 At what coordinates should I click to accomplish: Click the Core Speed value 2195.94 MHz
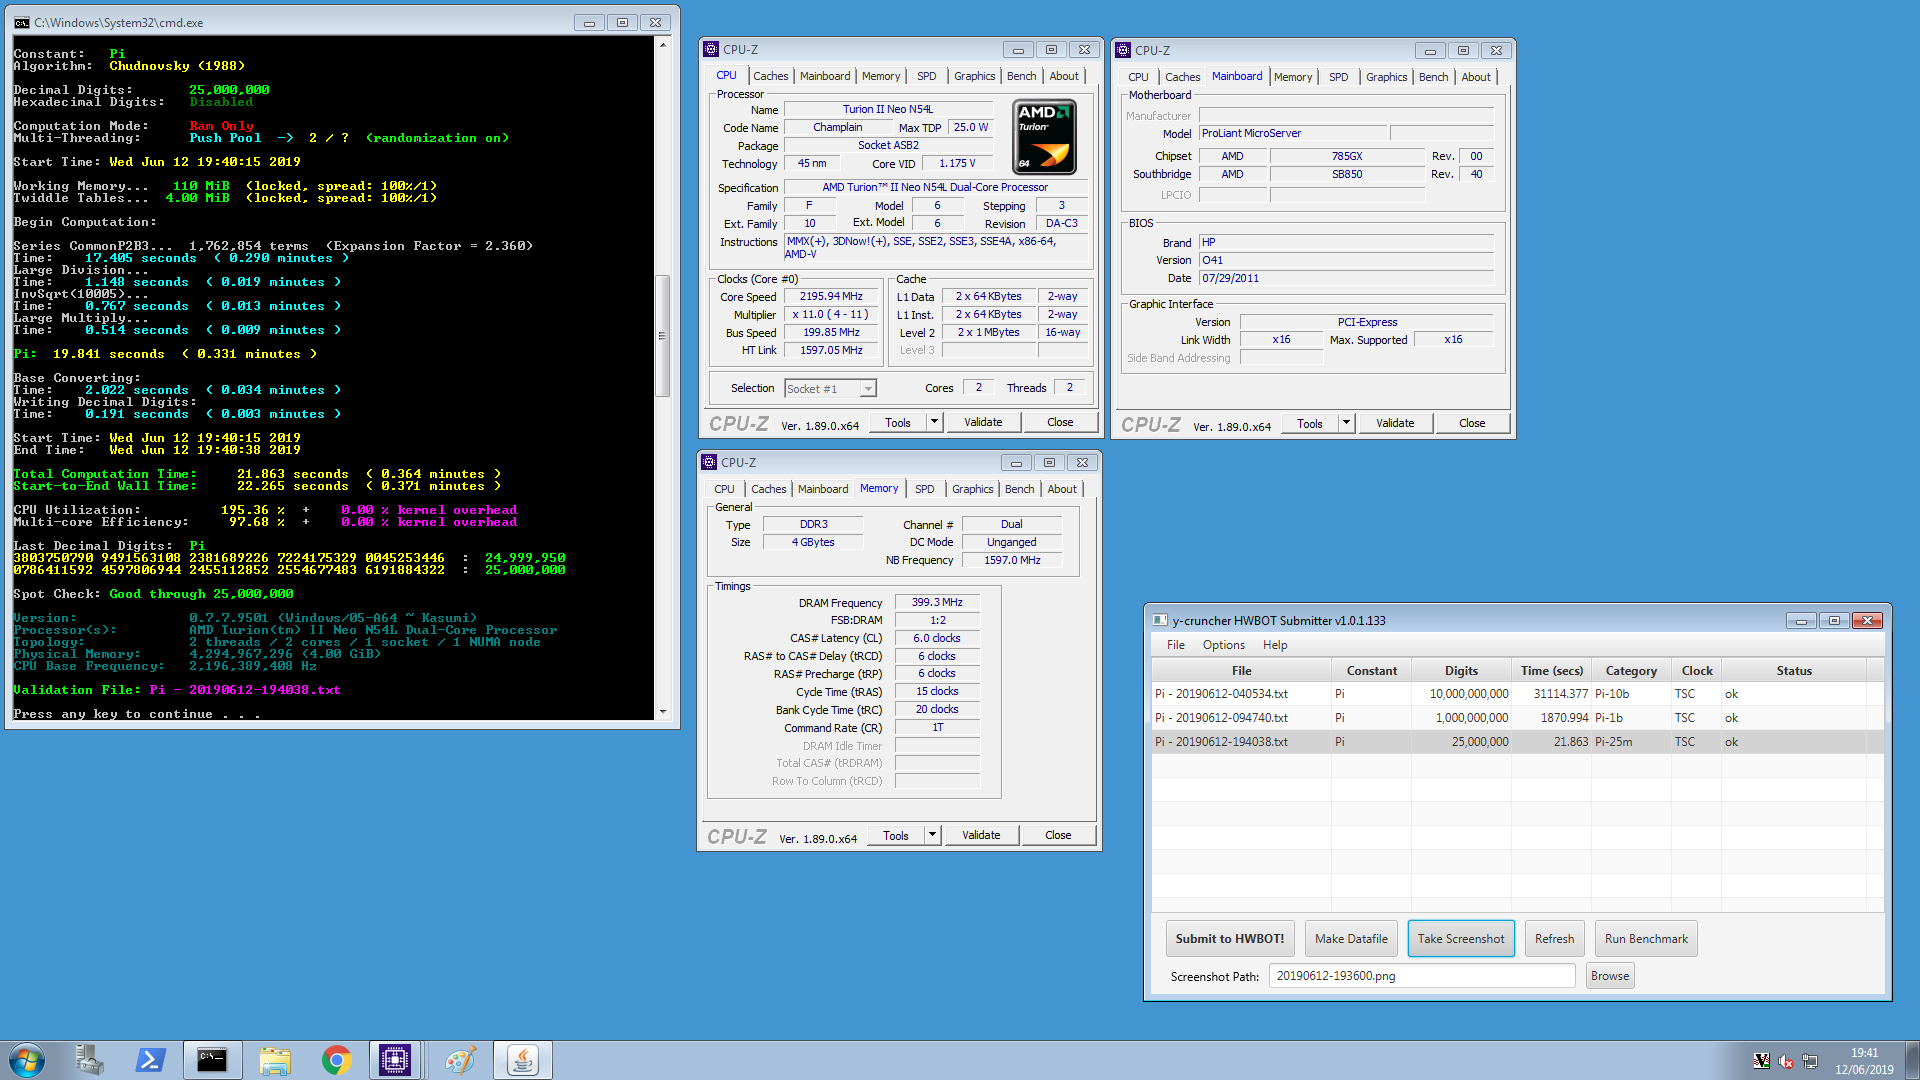pos(831,297)
